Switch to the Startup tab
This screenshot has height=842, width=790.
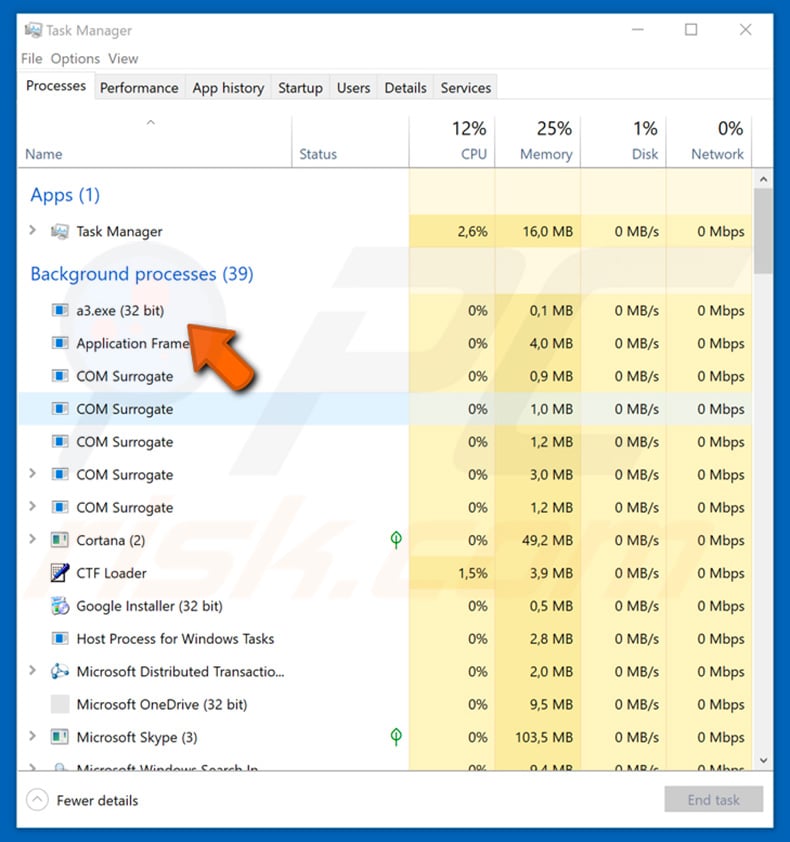300,88
